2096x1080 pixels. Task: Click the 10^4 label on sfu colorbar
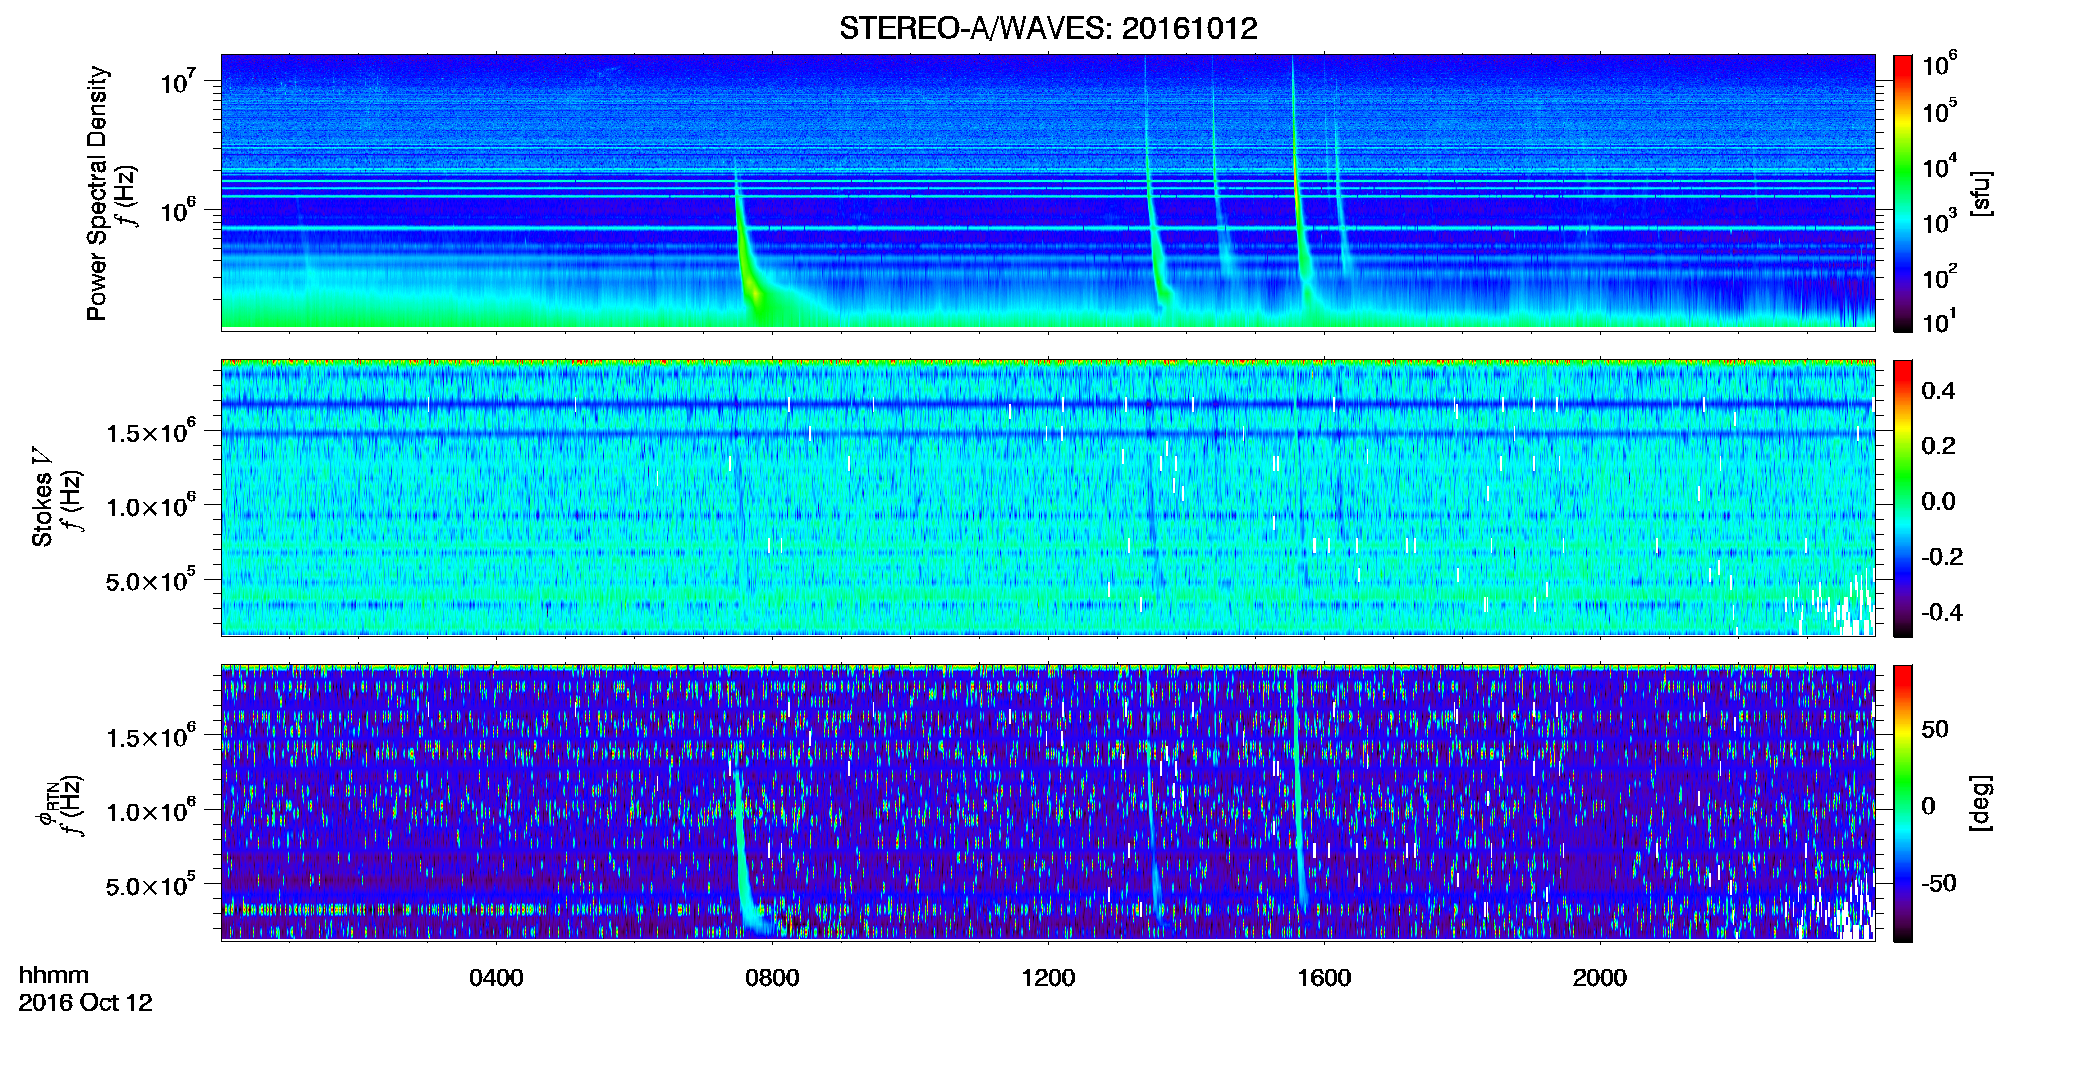point(1940,166)
